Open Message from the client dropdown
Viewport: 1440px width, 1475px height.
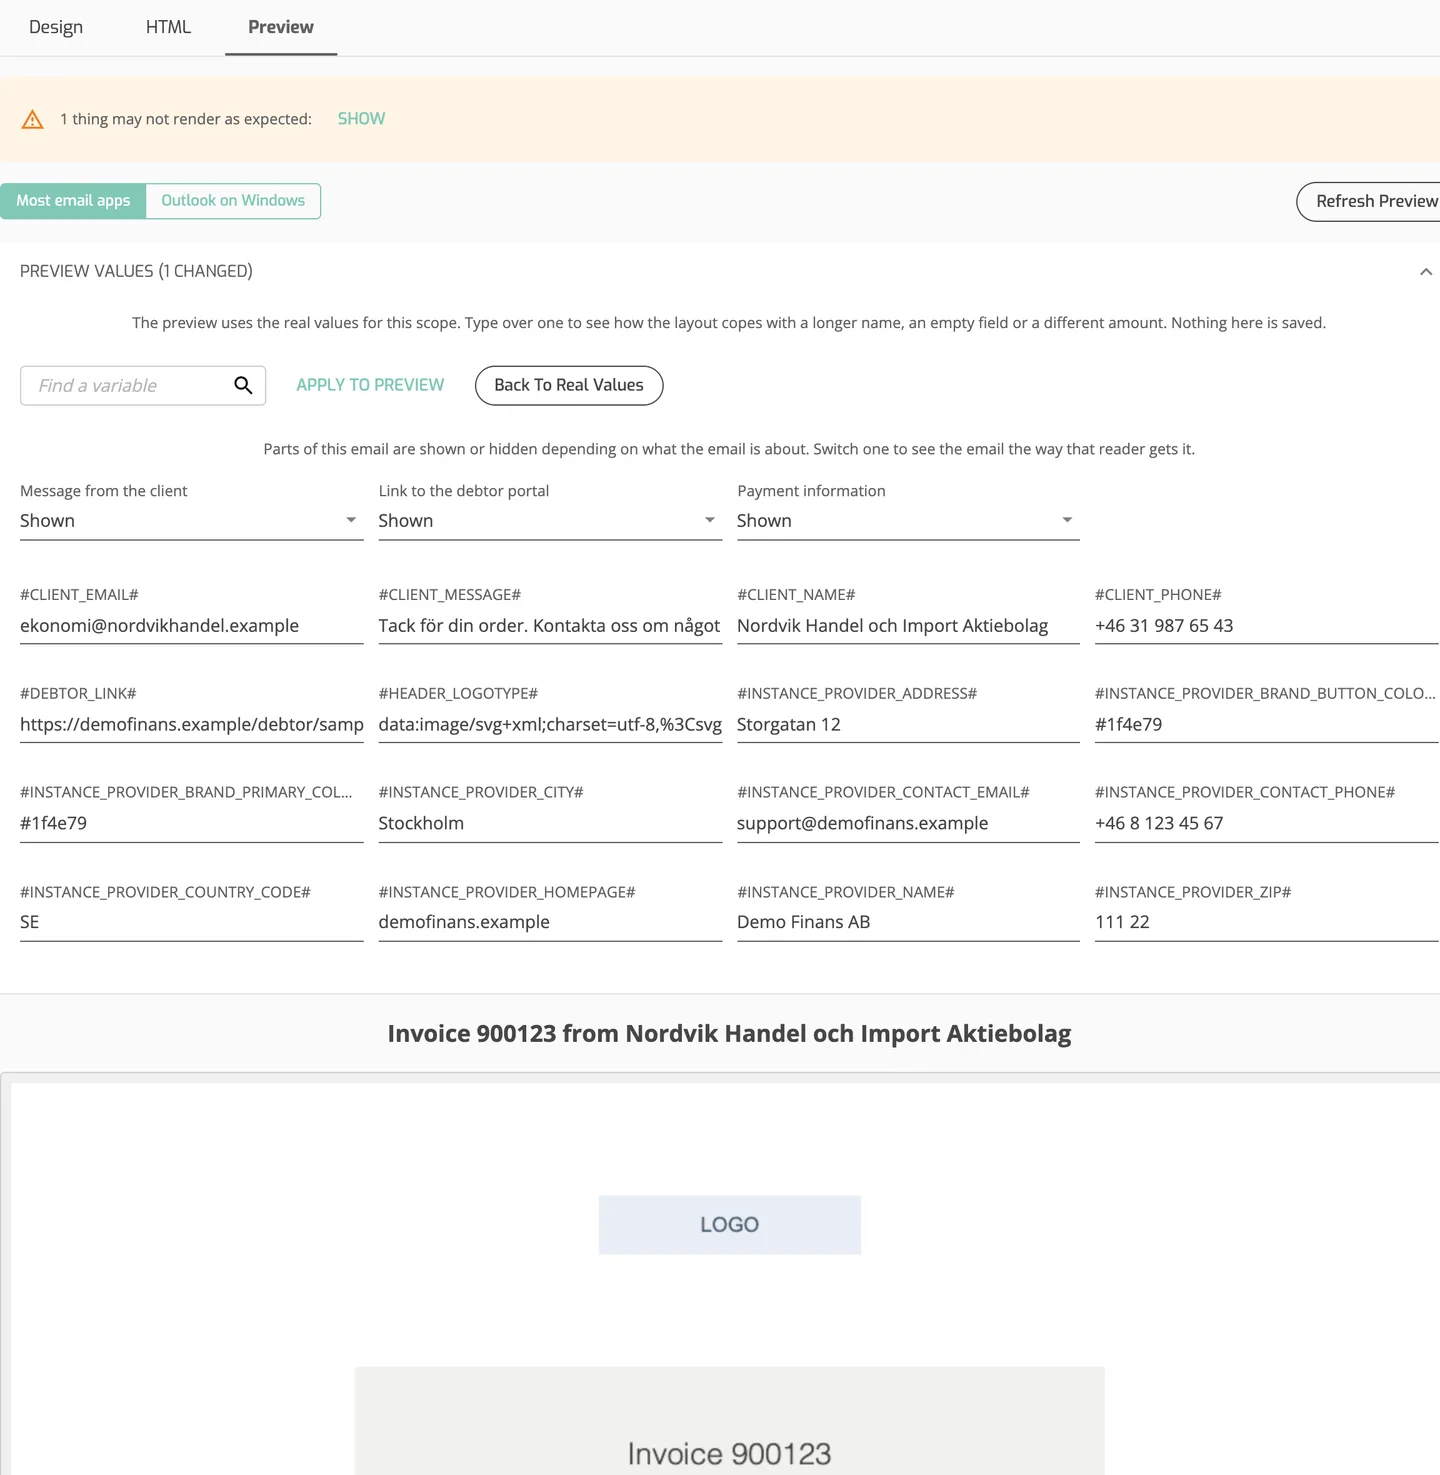coord(190,520)
